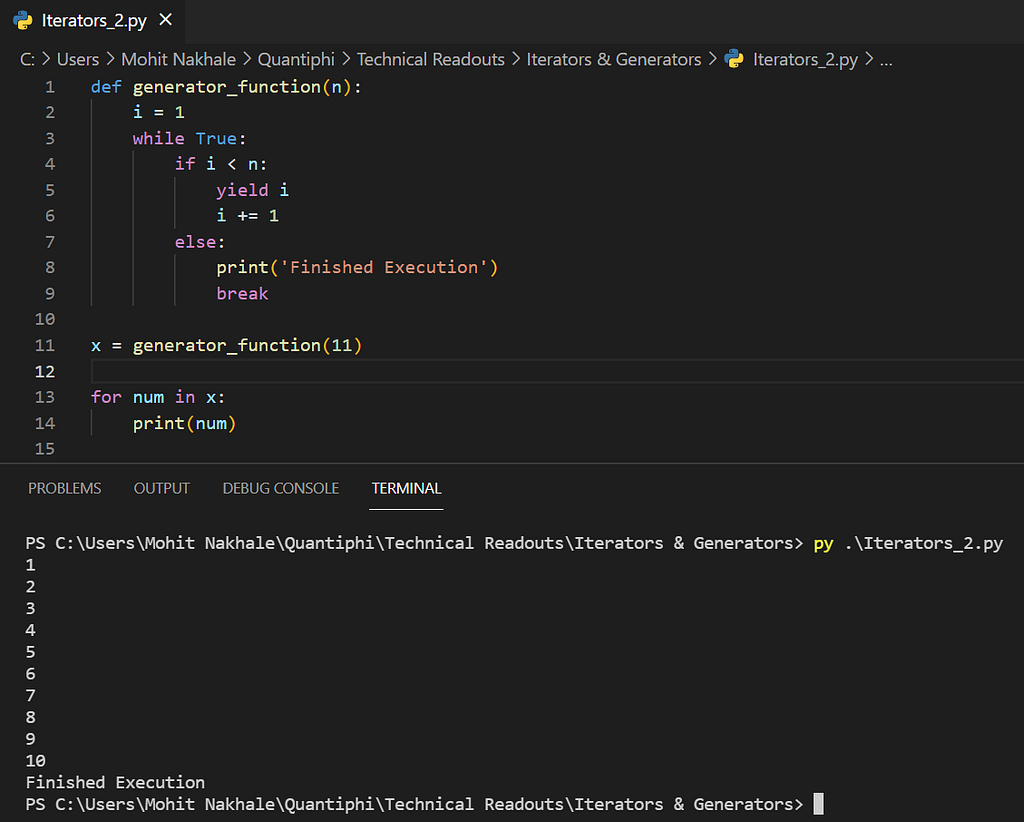The width and height of the screenshot is (1024, 822).
Task: Click line number 11 in the gutter
Action: tap(44, 345)
